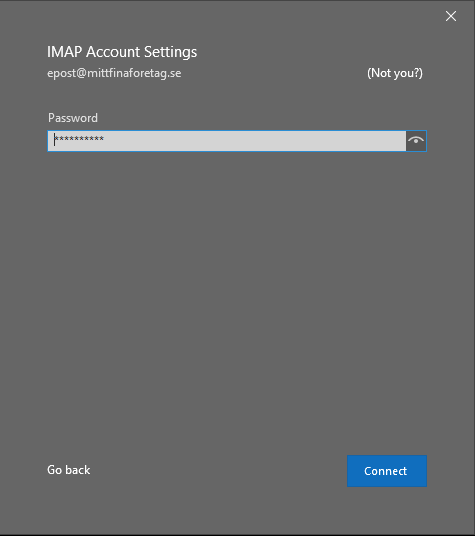475x536 pixels.
Task: Place the cursor at the password text end
Action: pos(105,139)
